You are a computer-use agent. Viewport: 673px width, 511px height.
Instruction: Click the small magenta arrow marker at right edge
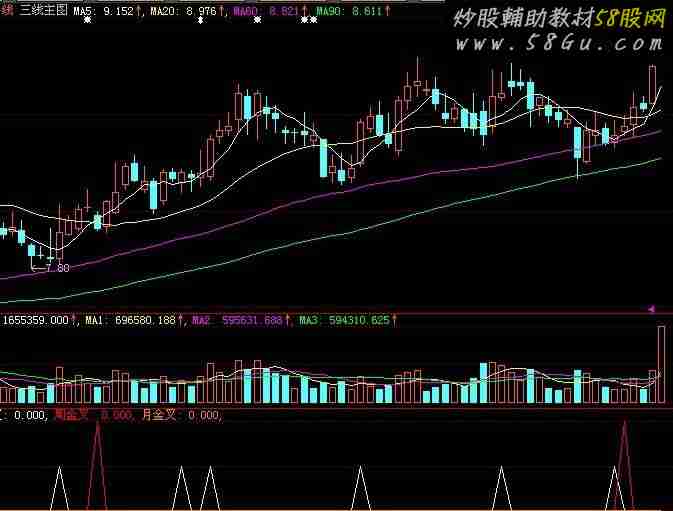point(652,308)
